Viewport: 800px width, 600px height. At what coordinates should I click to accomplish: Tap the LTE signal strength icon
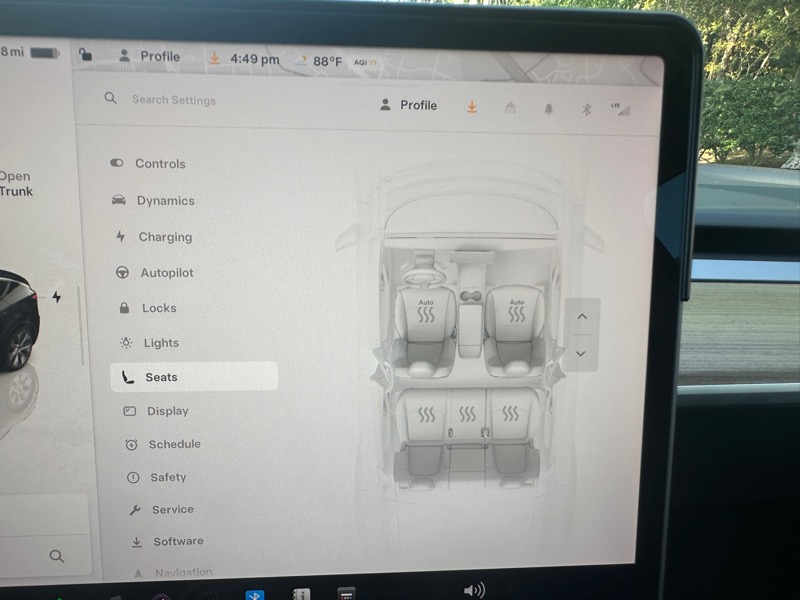[x=621, y=109]
